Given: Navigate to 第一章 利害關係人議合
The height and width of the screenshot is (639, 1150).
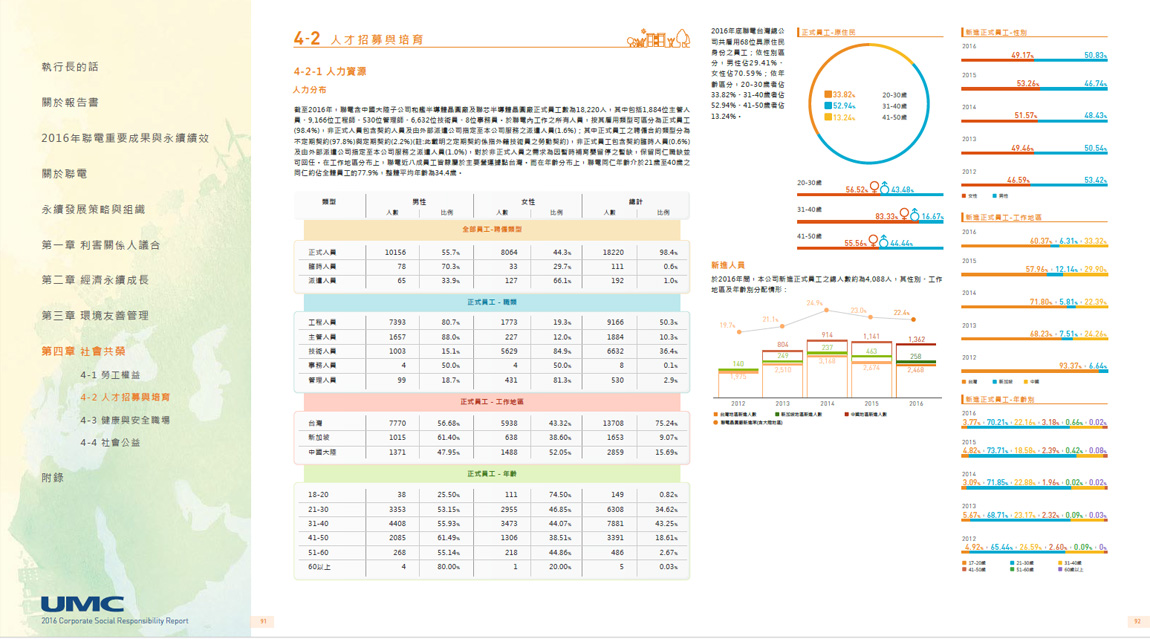Looking at the screenshot, I should [100, 245].
